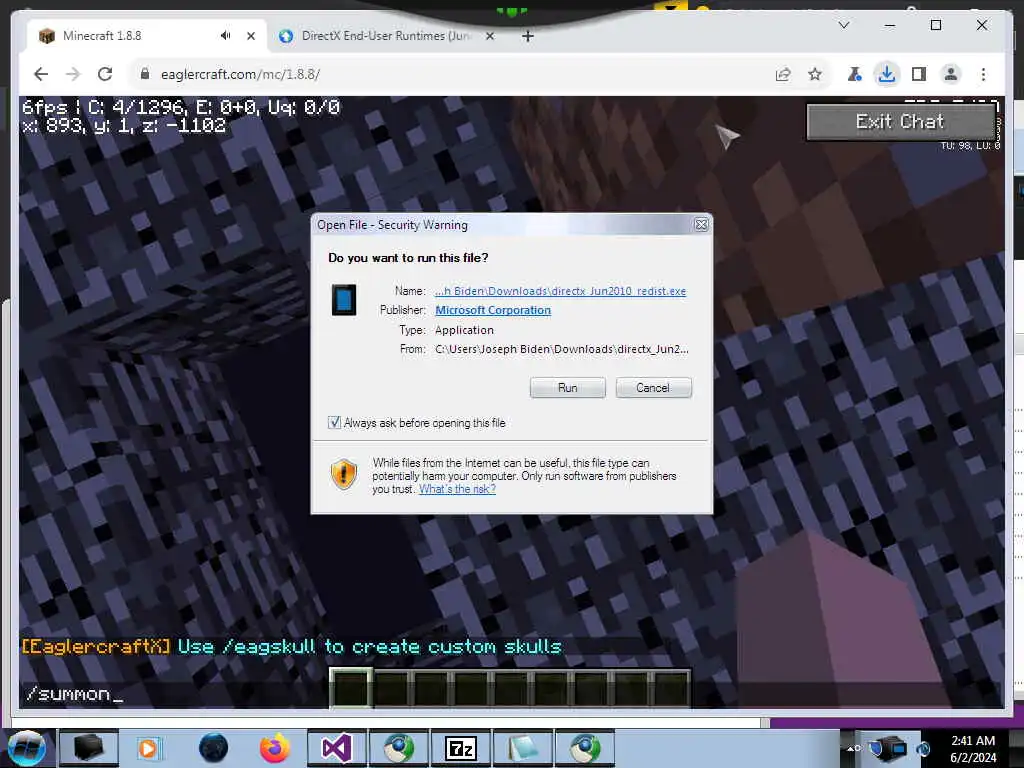
Task: Open the Microsoft Corporation publisher link
Action: coord(493,310)
